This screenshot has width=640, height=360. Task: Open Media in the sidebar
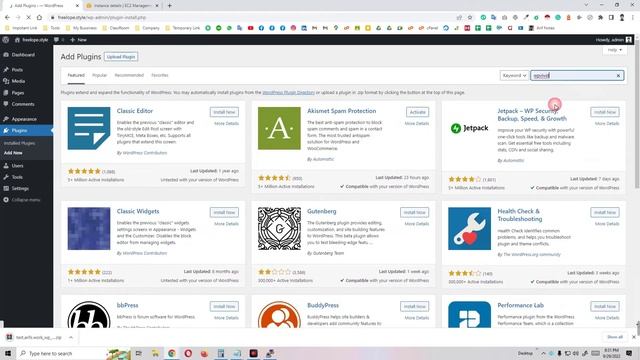coord(18,81)
